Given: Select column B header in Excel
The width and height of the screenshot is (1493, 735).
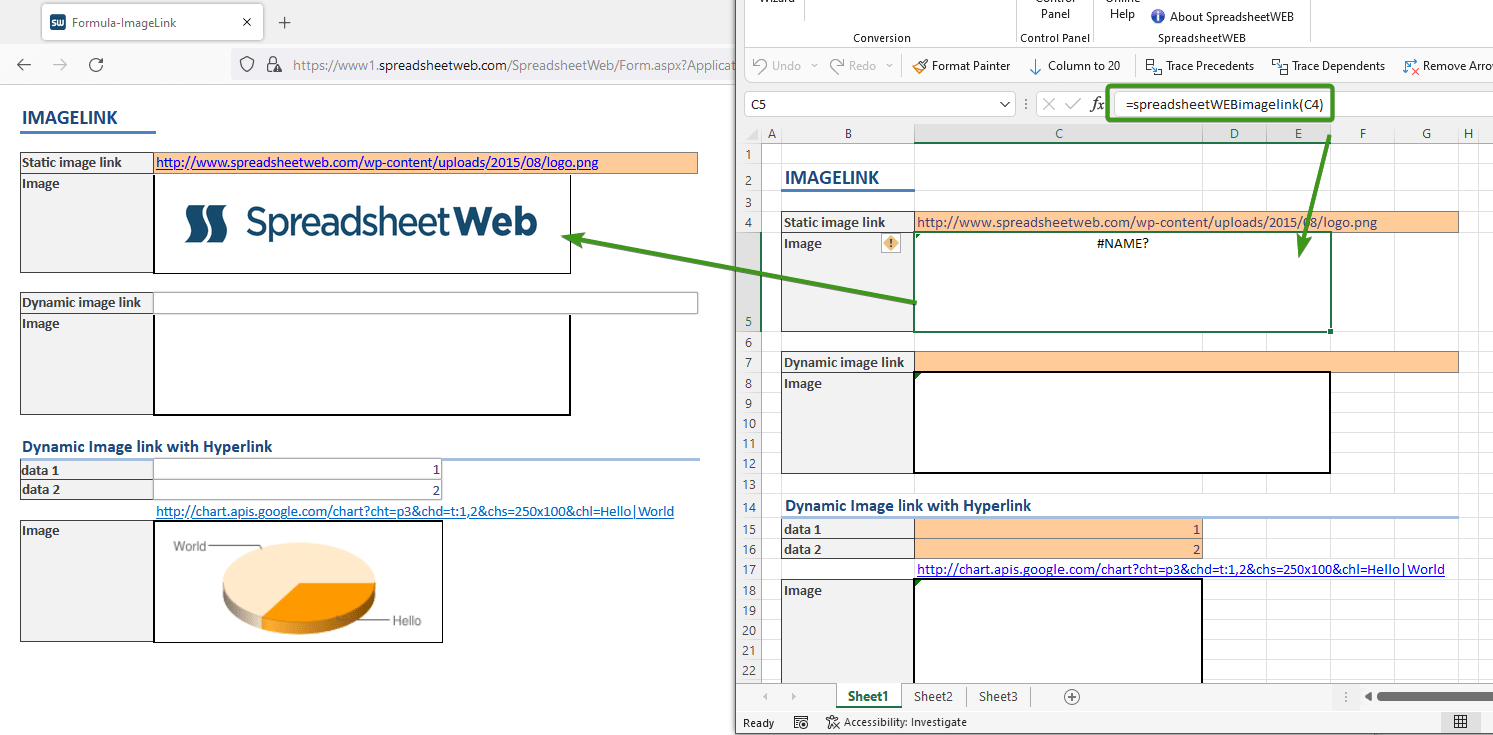Looking at the screenshot, I should click(848, 134).
